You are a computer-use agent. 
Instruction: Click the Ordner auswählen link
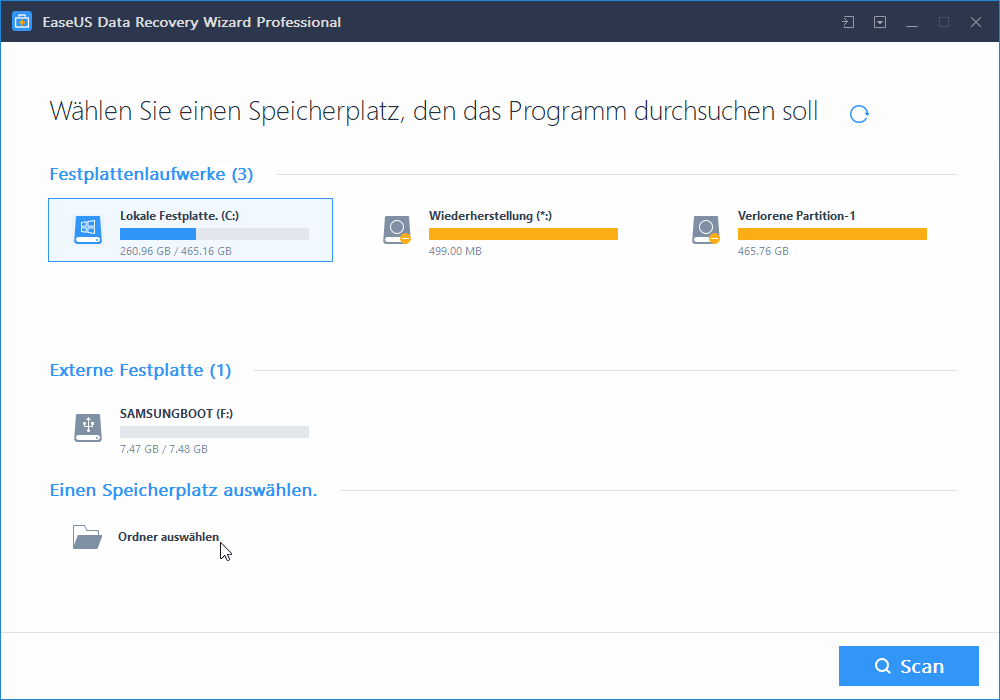pyautogui.click(x=168, y=537)
